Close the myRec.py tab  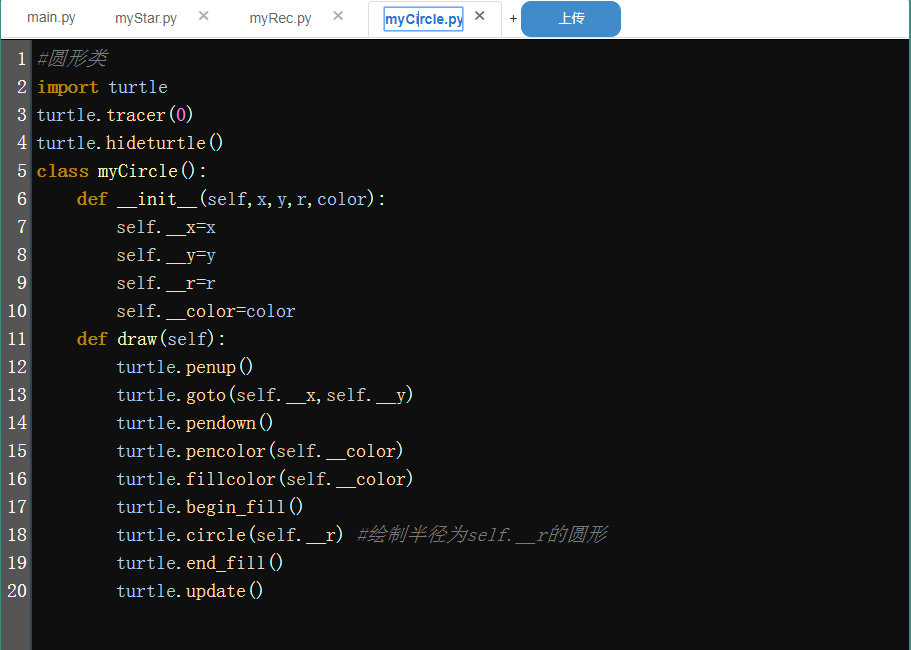(338, 16)
